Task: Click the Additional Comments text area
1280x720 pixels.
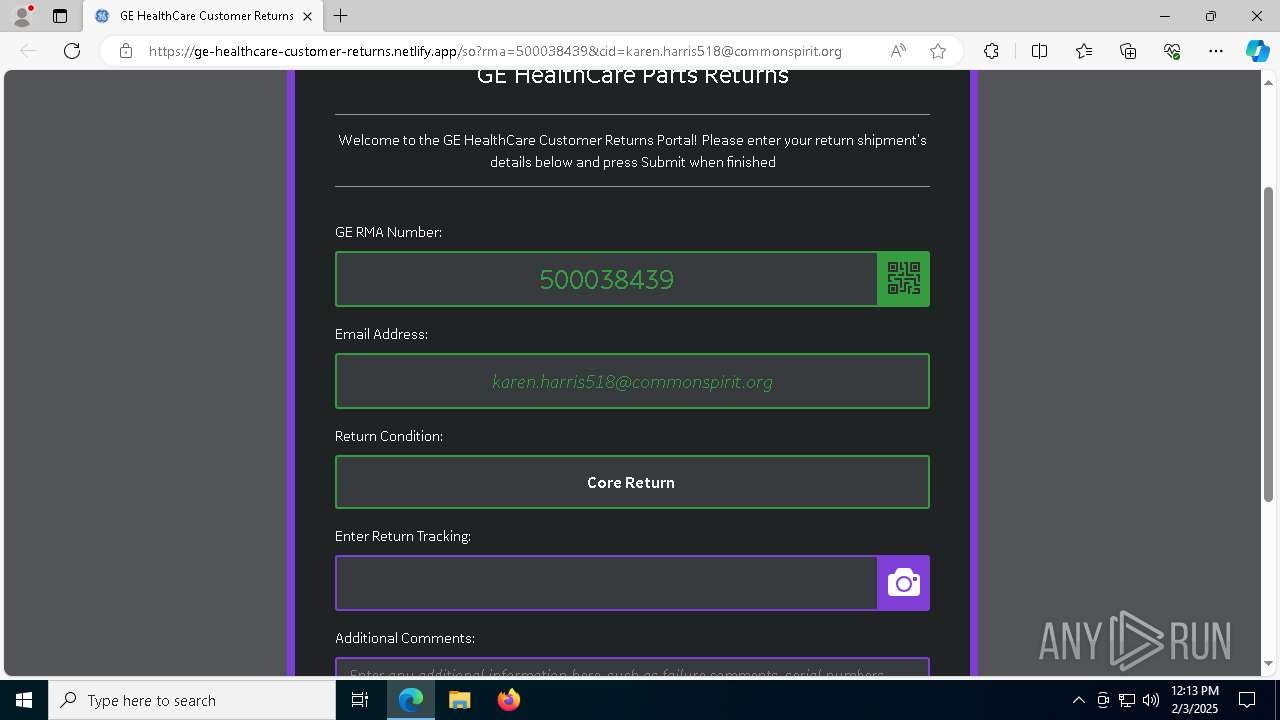Action: 632,667
